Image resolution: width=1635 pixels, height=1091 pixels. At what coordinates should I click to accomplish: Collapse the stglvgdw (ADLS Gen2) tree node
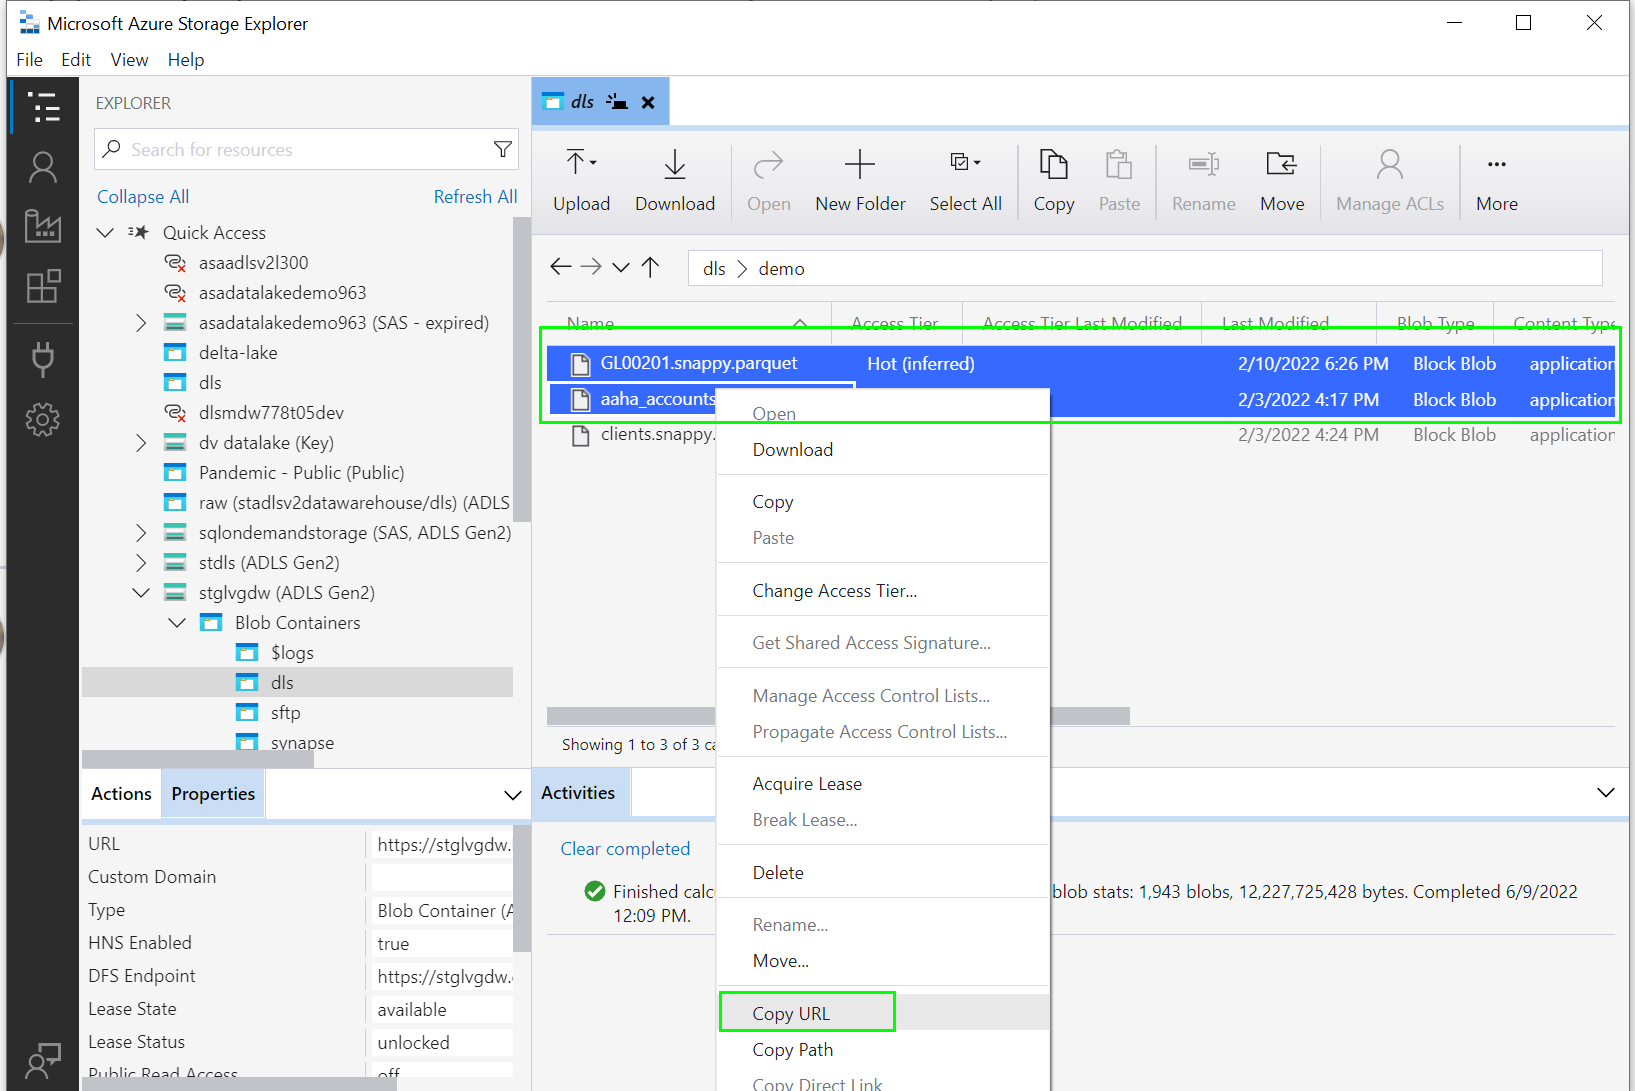(x=141, y=592)
